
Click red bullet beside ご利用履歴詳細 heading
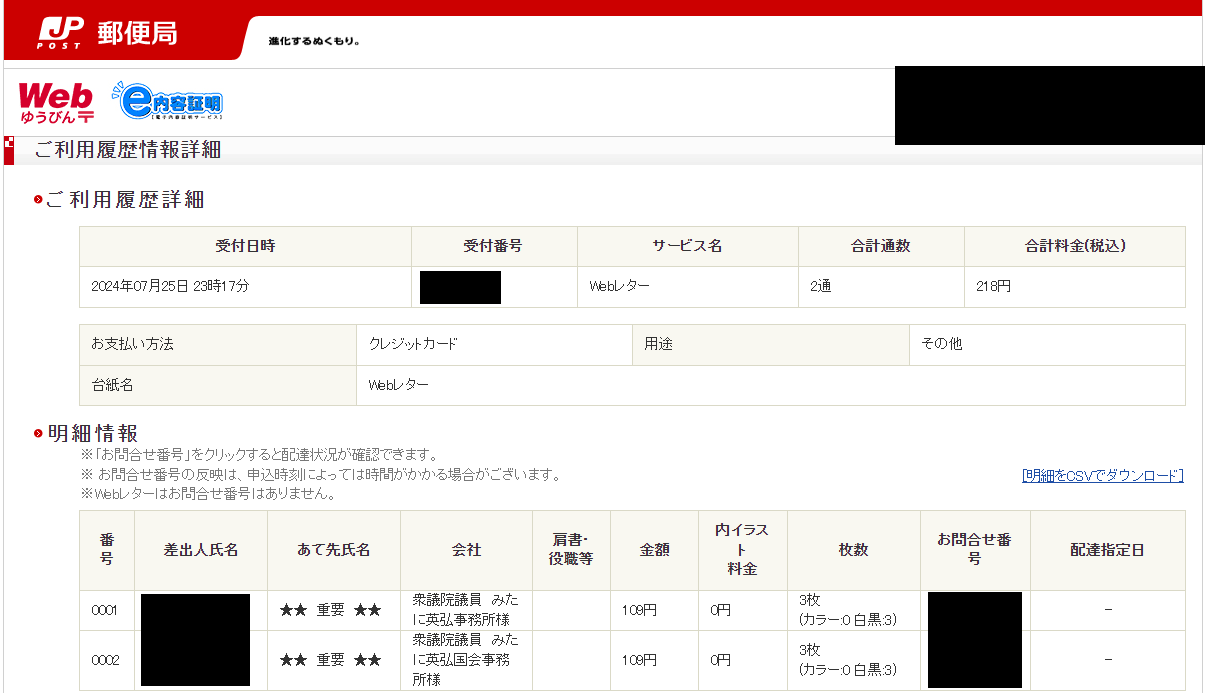coord(38,200)
